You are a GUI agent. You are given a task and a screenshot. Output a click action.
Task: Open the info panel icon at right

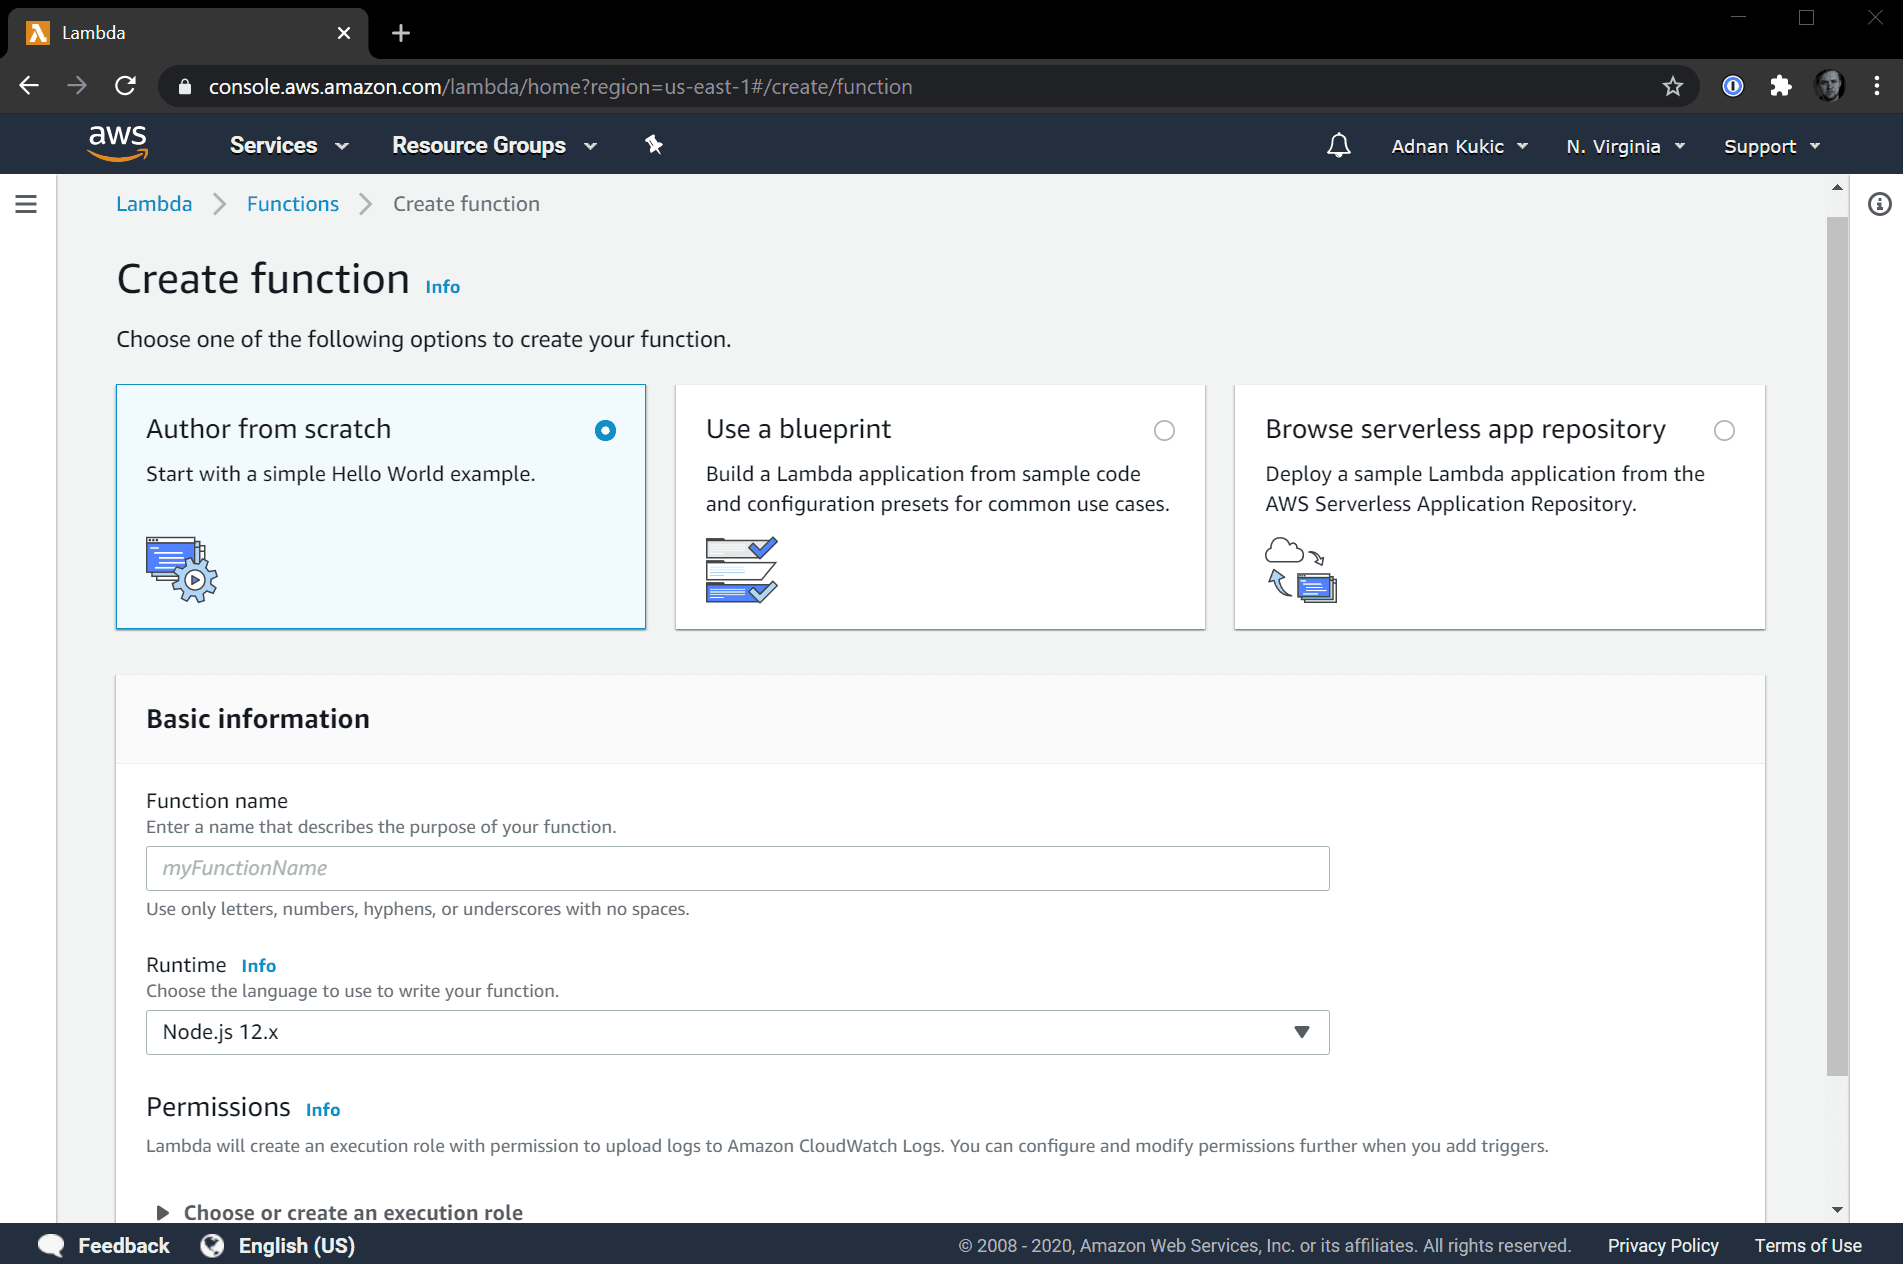[1879, 204]
